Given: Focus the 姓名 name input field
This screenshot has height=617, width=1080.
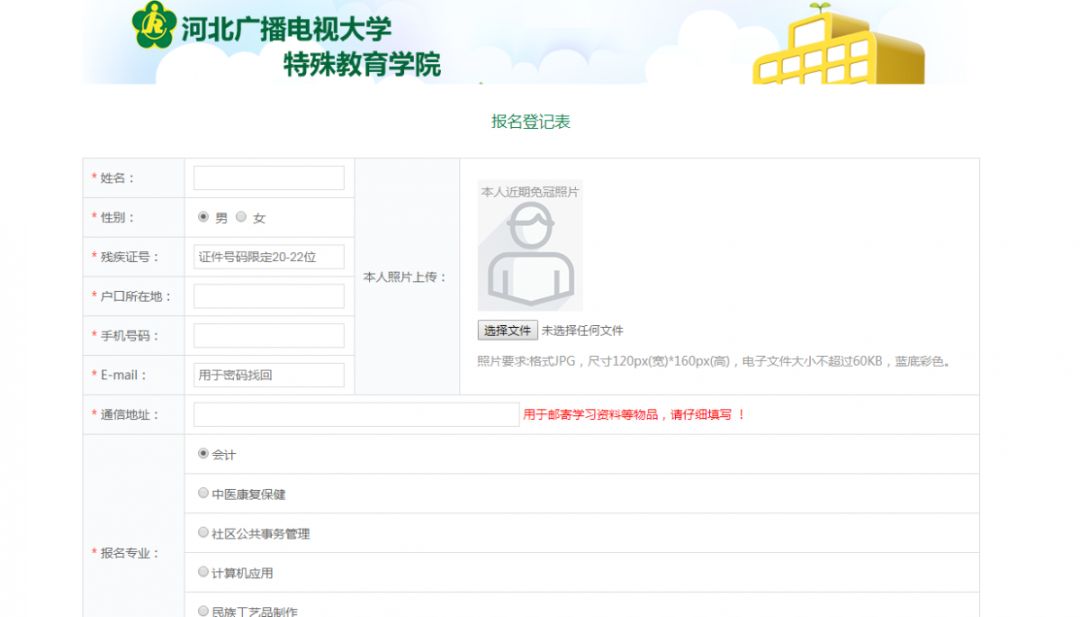Looking at the screenshot, I should pos(269,178).
